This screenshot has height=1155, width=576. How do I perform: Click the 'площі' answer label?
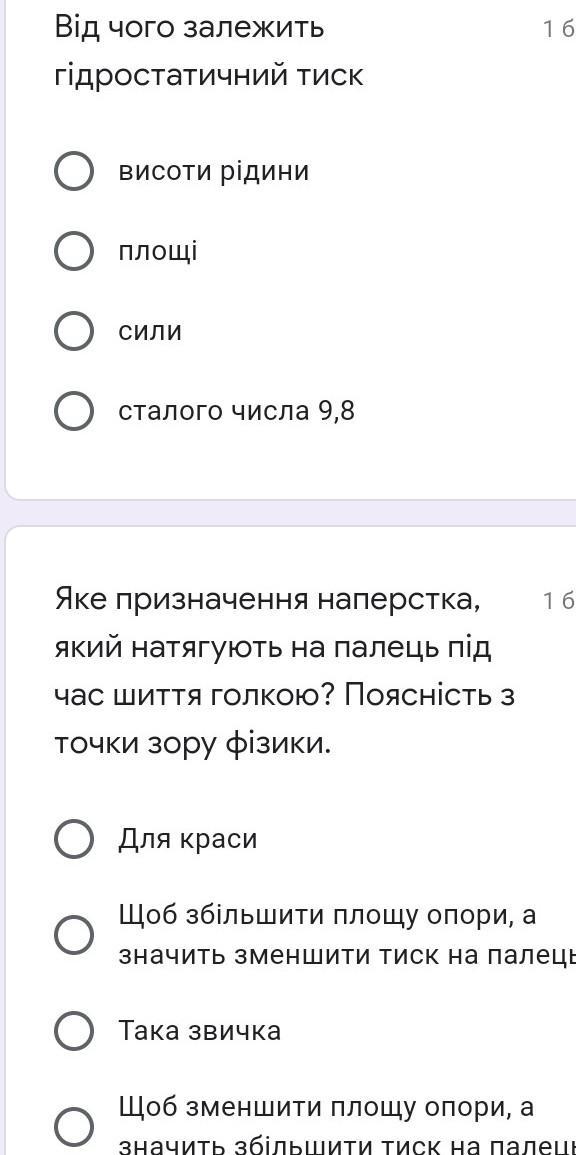tap(158, 253)
